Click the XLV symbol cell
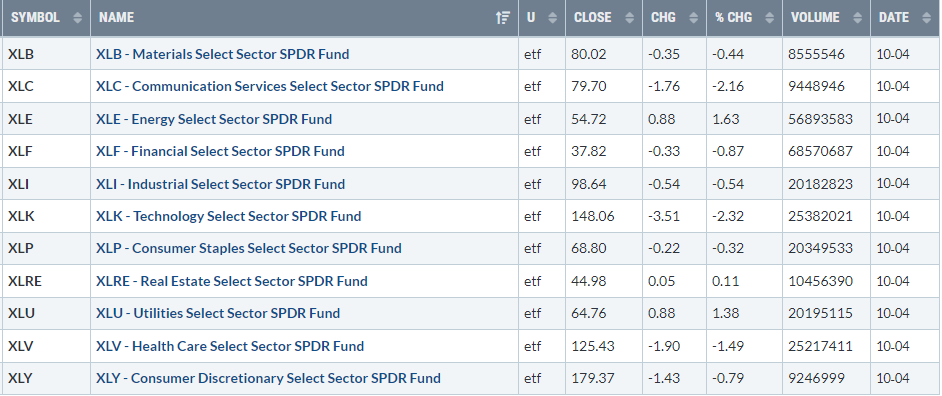This screenshot has height=396, width=942. [x=46, y=346]
